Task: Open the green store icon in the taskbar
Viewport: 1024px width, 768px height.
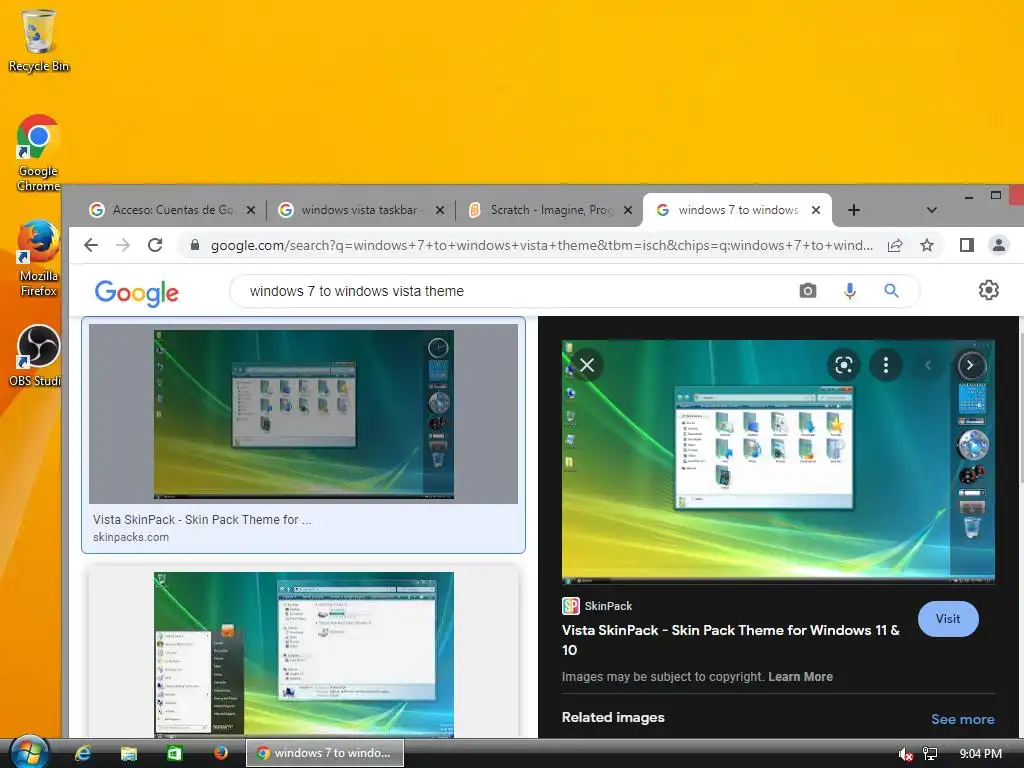Action: coord(174,753)
